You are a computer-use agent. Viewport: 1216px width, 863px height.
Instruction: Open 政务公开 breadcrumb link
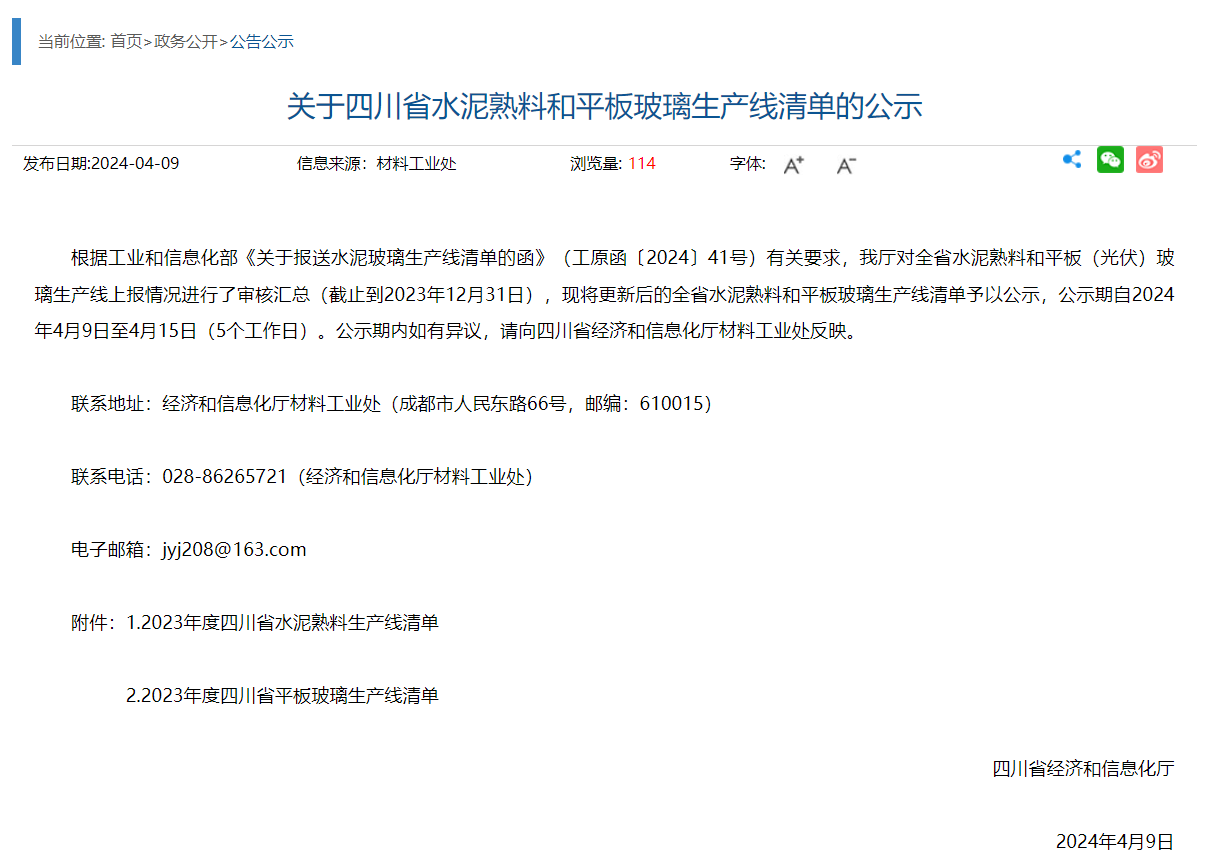(185, 41)
